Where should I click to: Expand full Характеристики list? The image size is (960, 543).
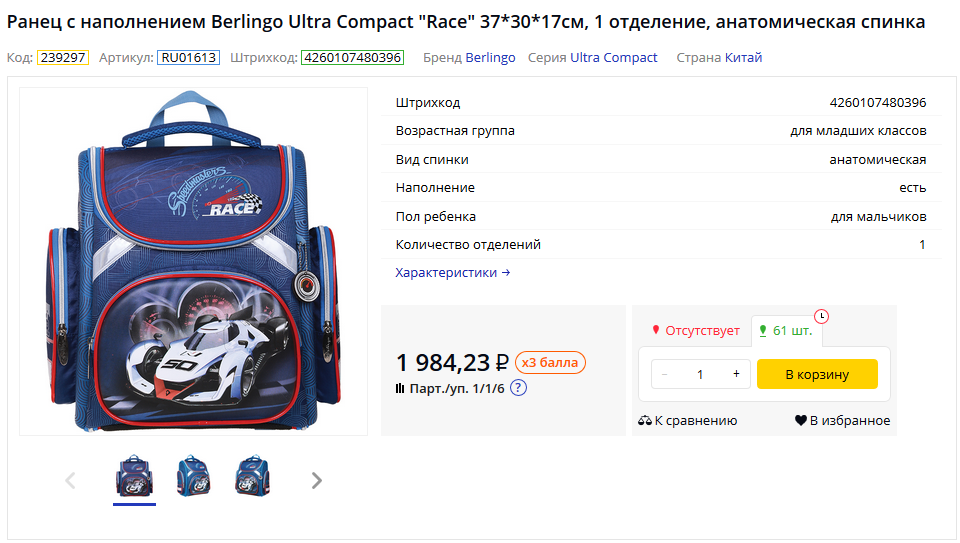(x=452, y=272)
